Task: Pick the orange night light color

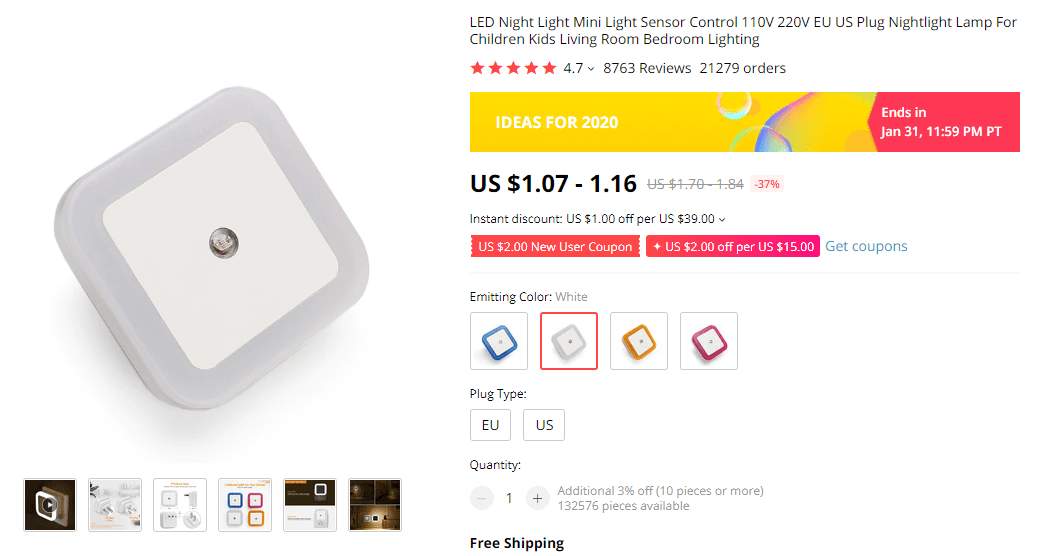Action: point(639,341)
